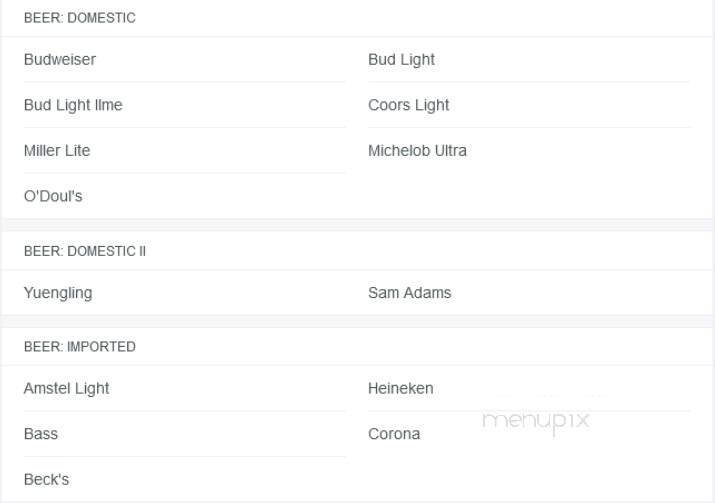Click the Bud Light lime item

[x=73, y=105]
